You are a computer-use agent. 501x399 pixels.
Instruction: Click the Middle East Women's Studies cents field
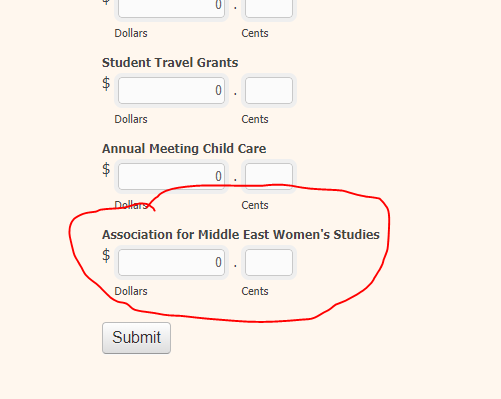[269, 262]
